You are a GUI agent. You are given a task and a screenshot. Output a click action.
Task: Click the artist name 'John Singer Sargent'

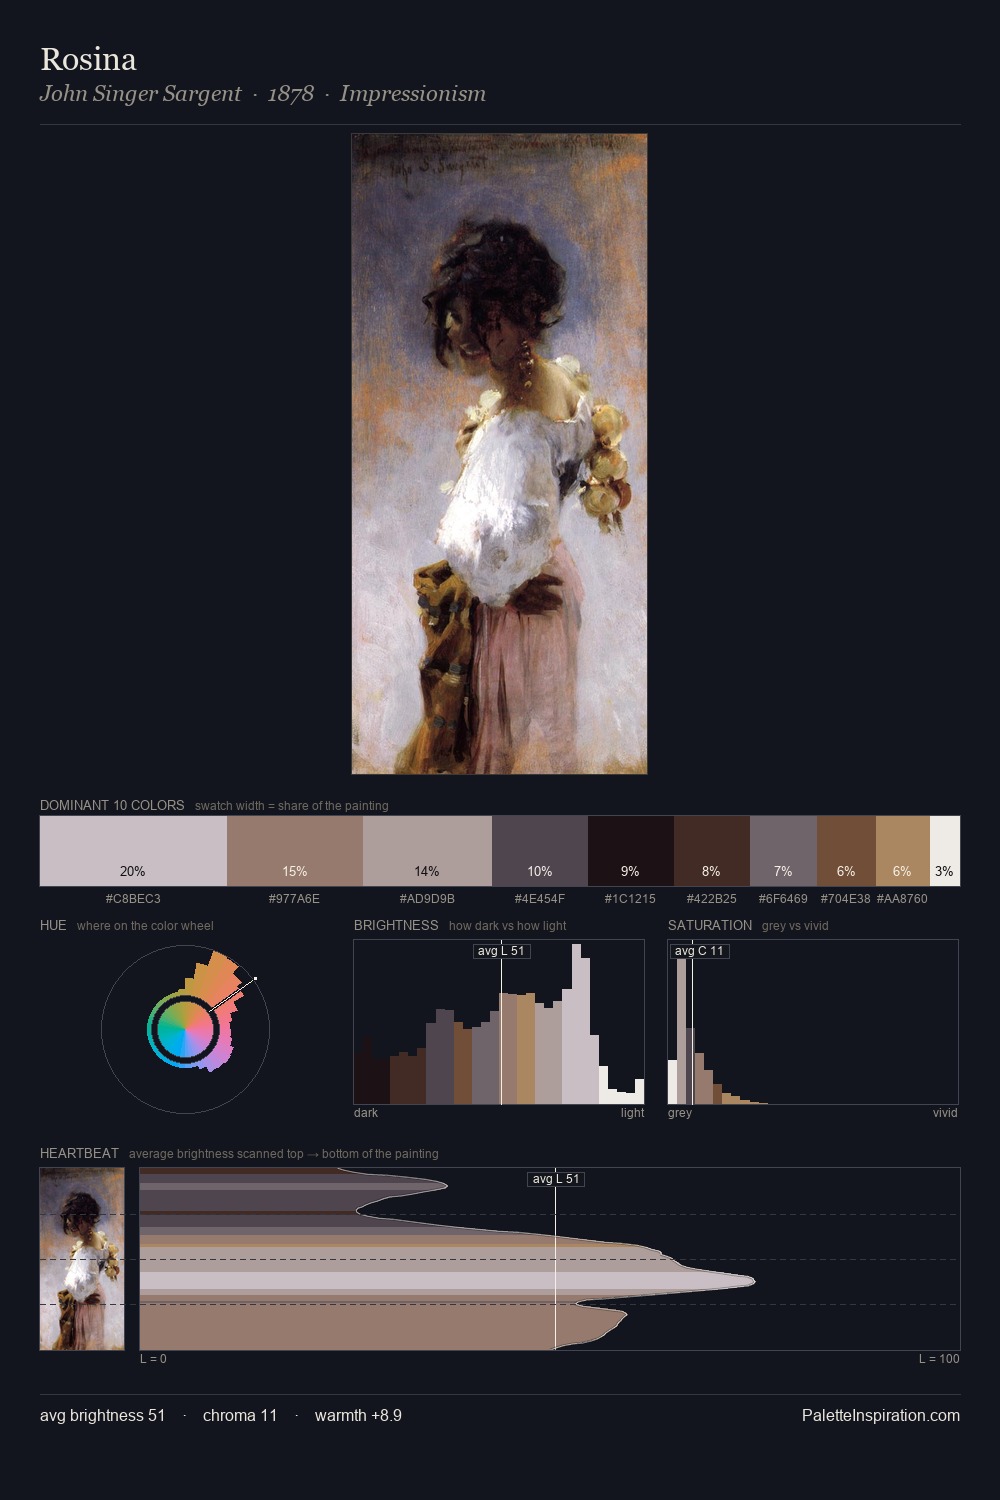pos(140,94)
